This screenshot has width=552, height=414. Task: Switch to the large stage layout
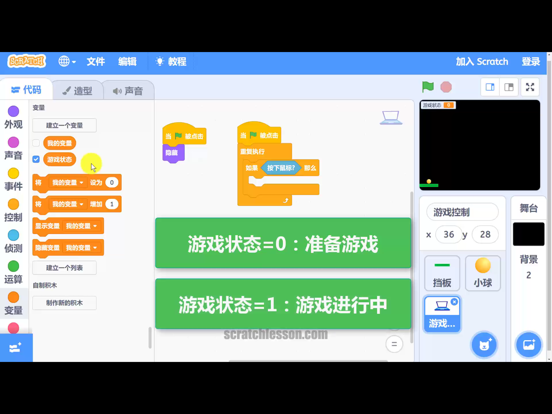click(x=509, y=87)
